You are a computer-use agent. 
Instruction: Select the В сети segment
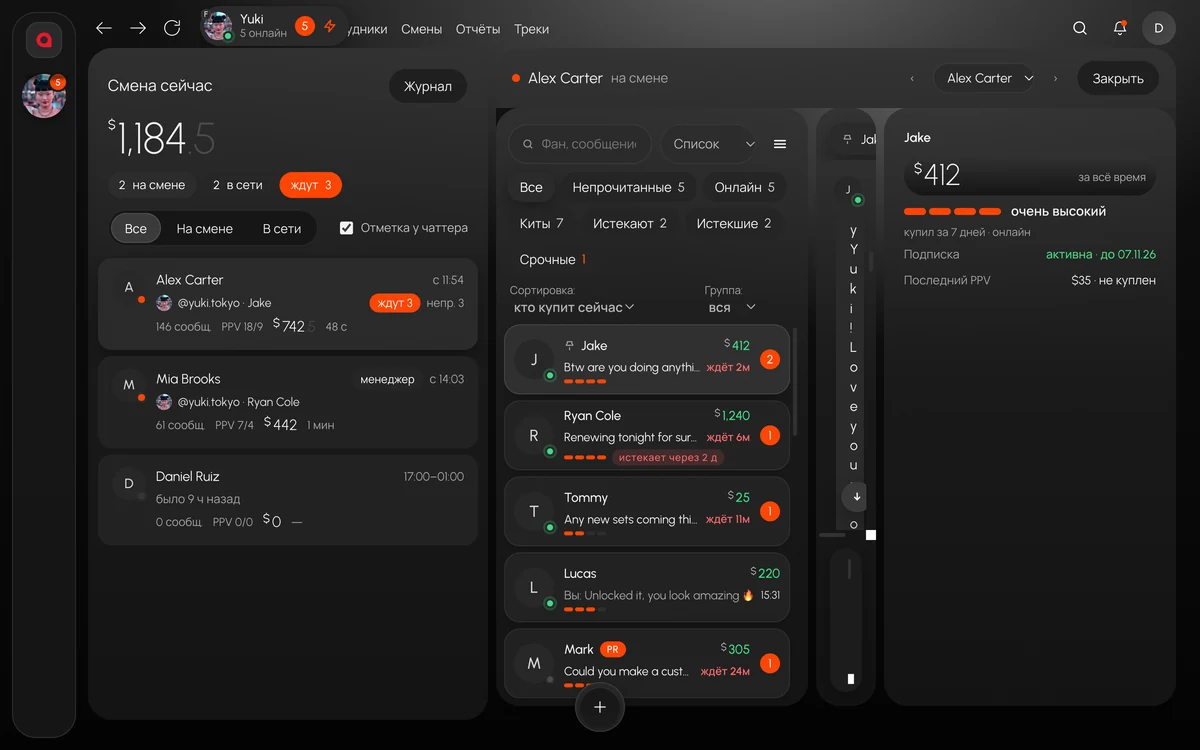pos(282,228)
